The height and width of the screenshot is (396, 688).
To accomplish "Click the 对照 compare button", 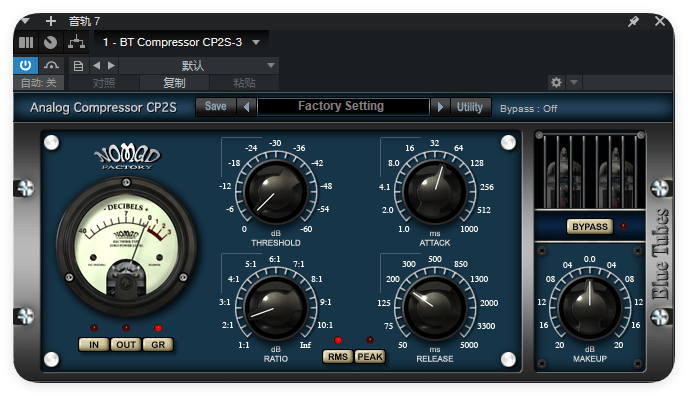I will click(x=104, y=82).
